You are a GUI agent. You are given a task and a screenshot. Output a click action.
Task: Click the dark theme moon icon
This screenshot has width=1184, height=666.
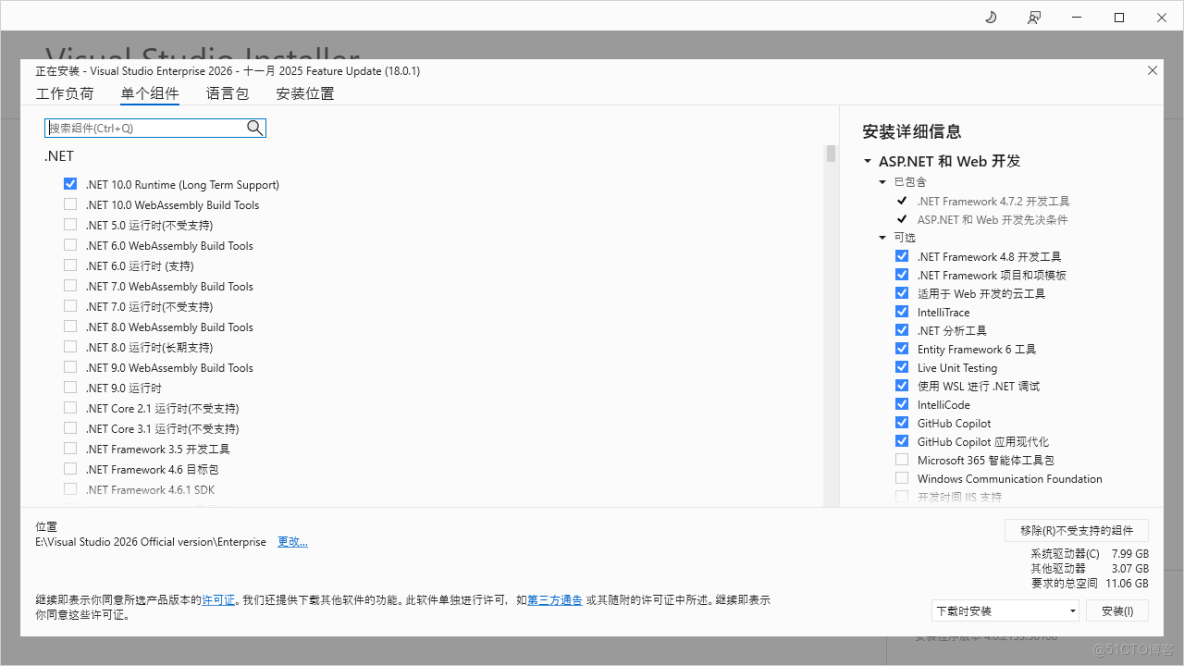tap(990, 17)
